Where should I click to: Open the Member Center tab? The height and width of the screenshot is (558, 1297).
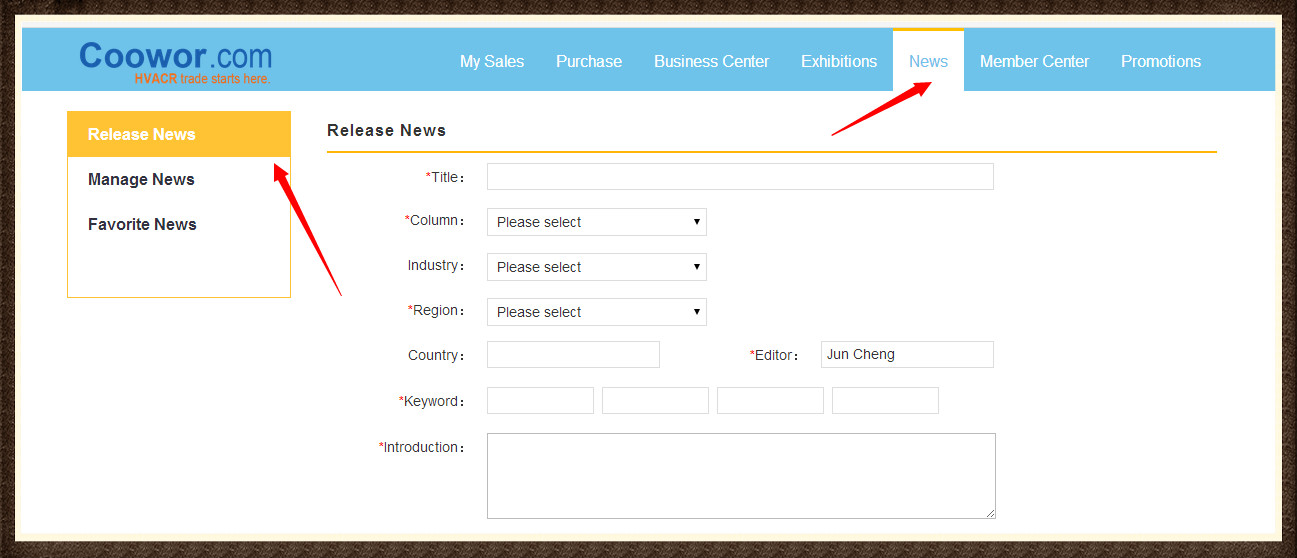(x=1034, y=61)
